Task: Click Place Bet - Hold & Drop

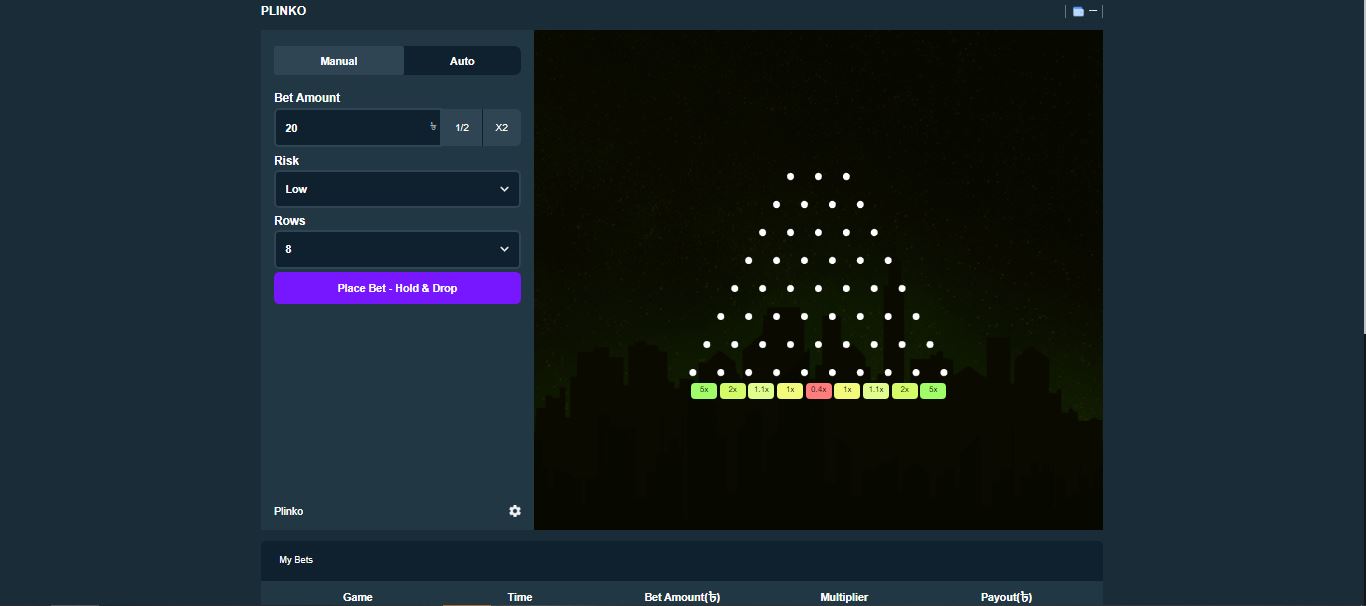Action: 397,288
